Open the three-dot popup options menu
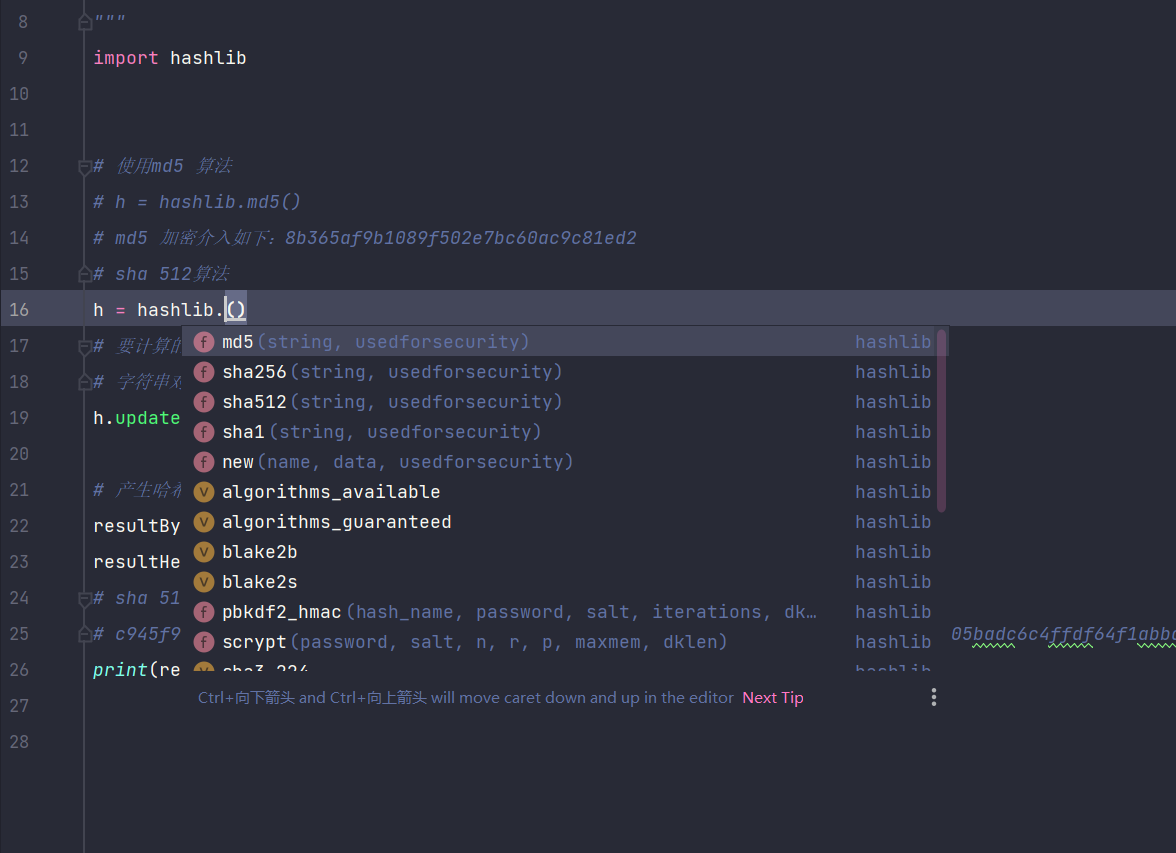 tap(933, 697)
